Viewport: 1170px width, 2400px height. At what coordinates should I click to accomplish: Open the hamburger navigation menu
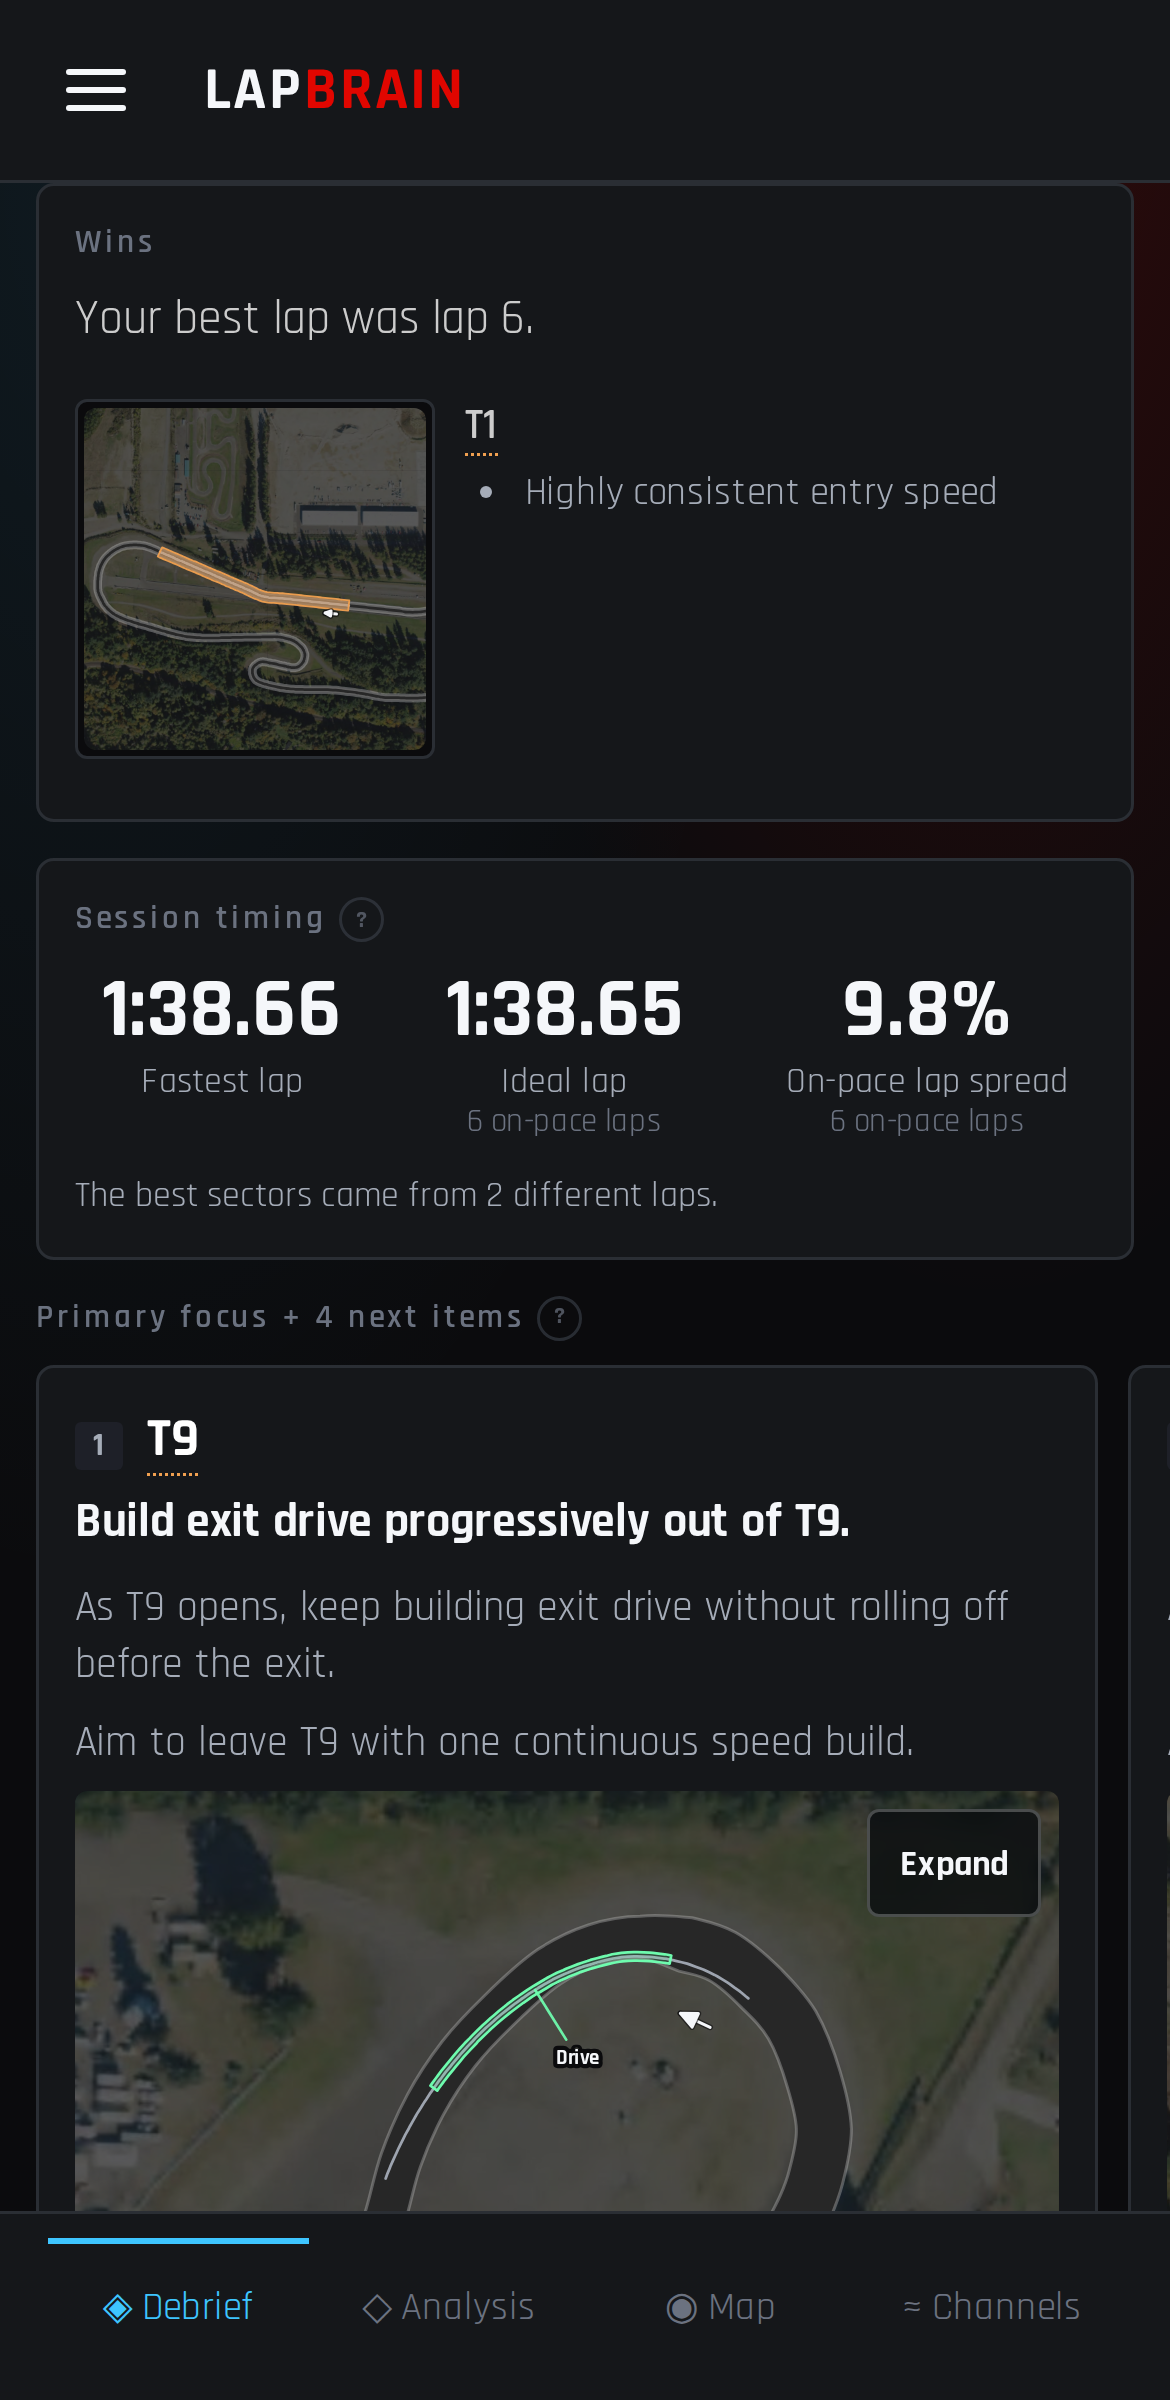coord(96,90)
